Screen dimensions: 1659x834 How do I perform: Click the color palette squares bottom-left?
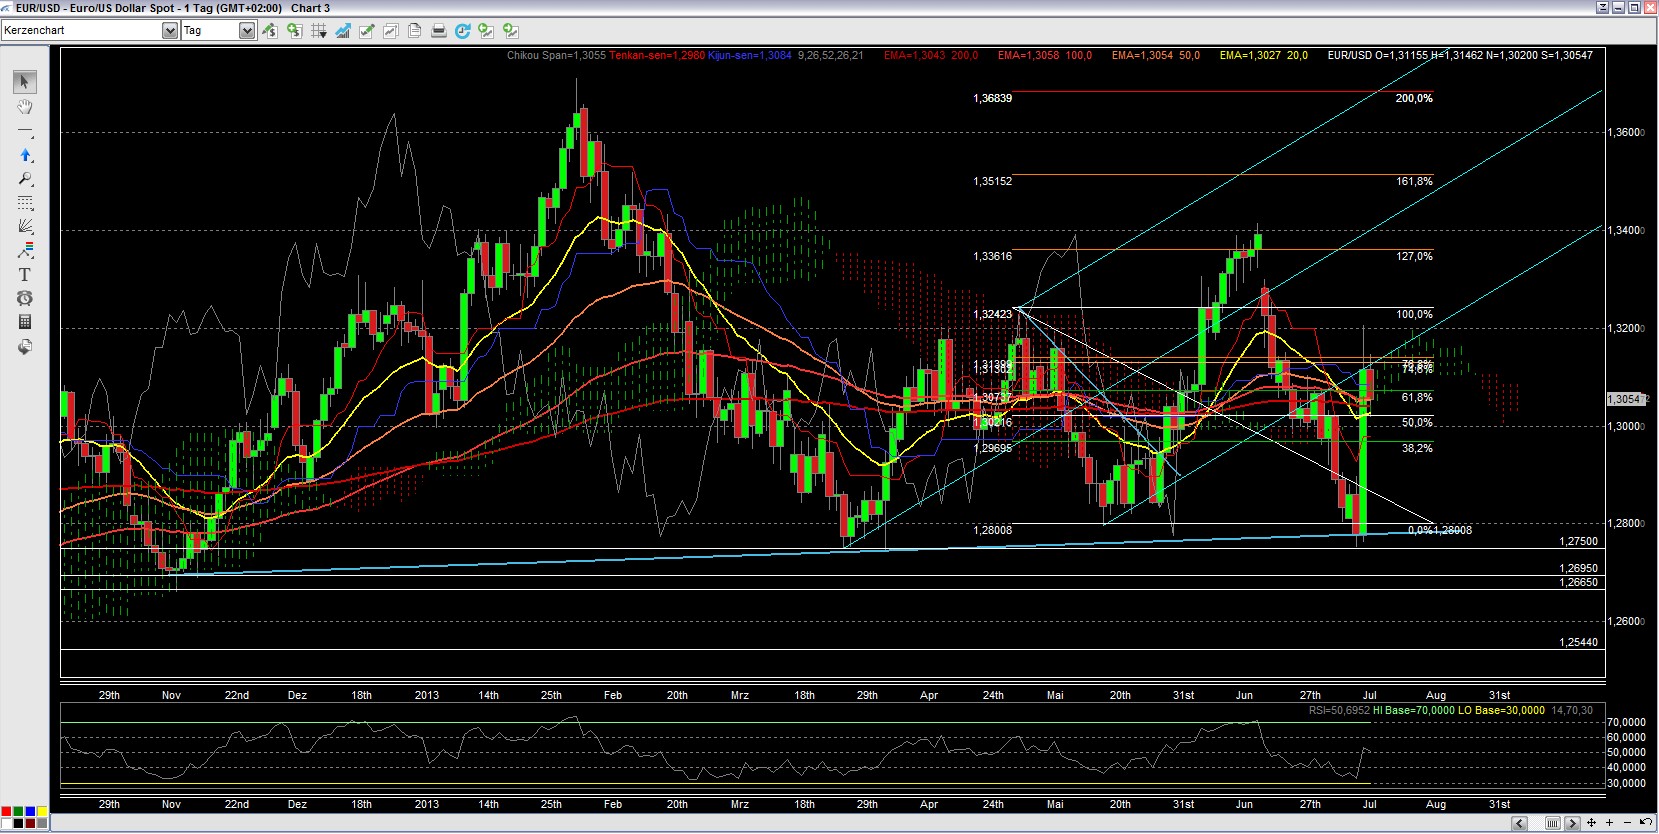(24, 817)
